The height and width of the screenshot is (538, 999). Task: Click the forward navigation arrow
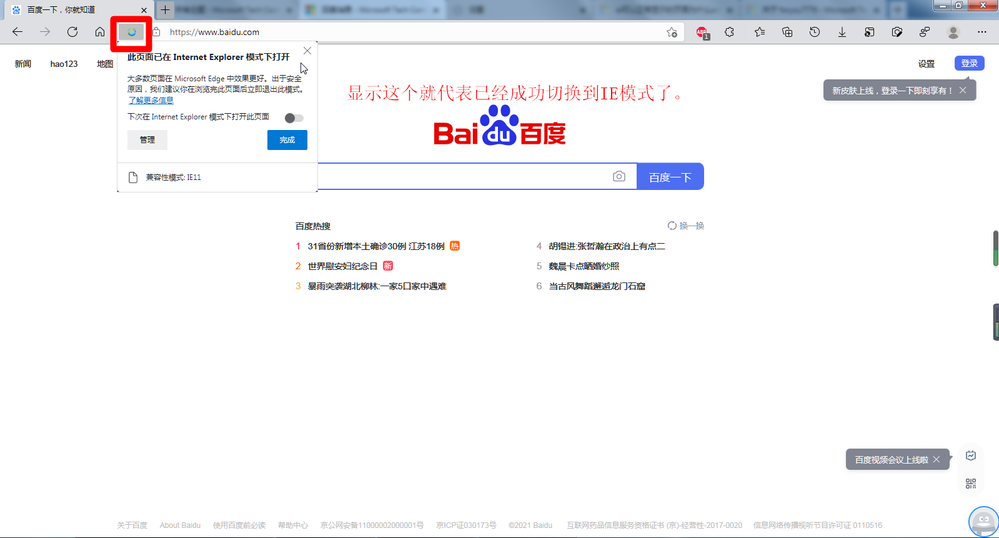(x=45, y=32)
